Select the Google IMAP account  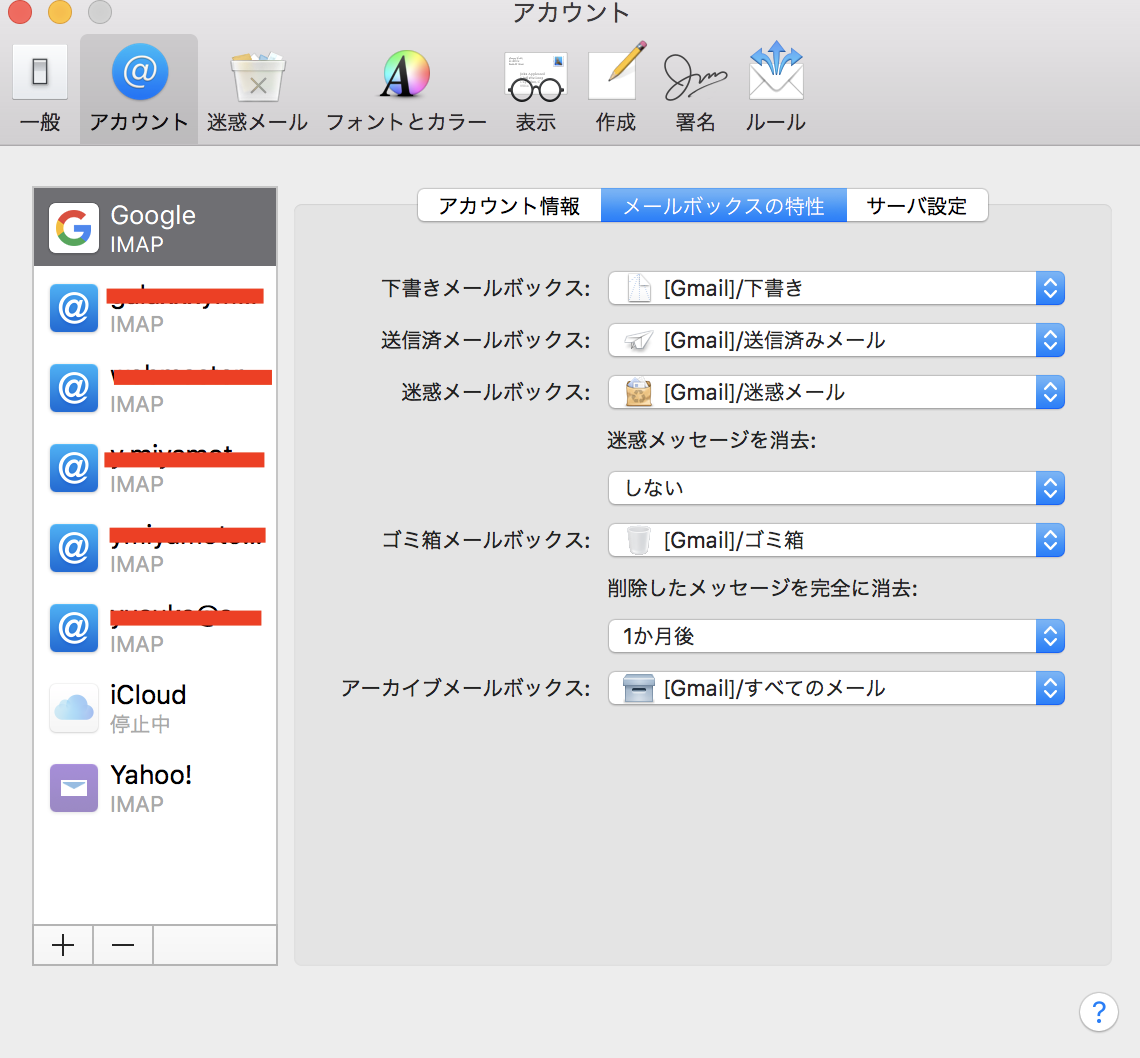click(155, 228)
